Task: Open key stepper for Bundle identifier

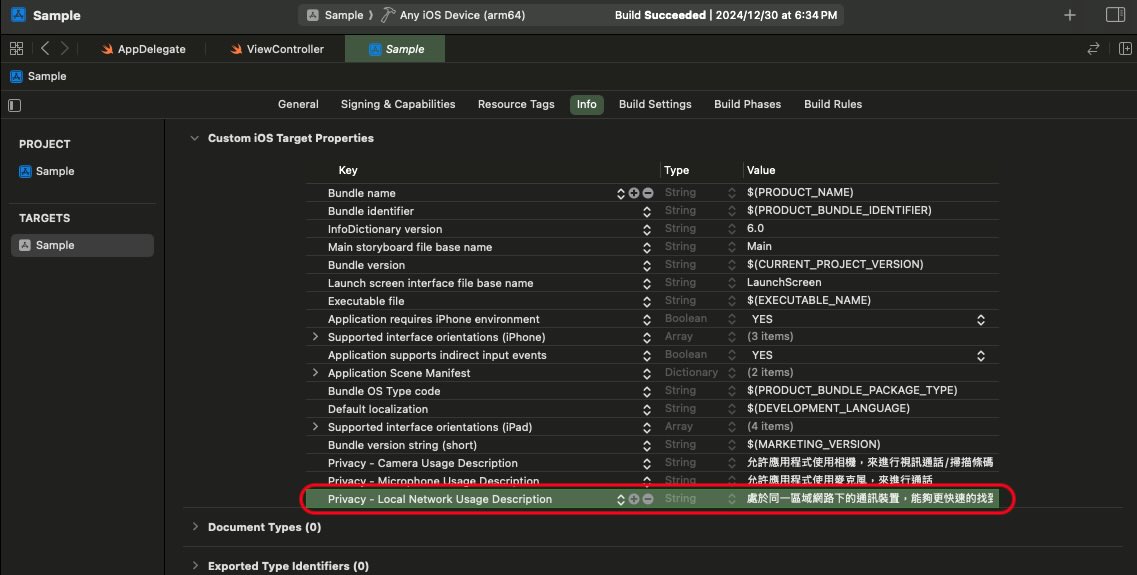Action: [647, 211]
